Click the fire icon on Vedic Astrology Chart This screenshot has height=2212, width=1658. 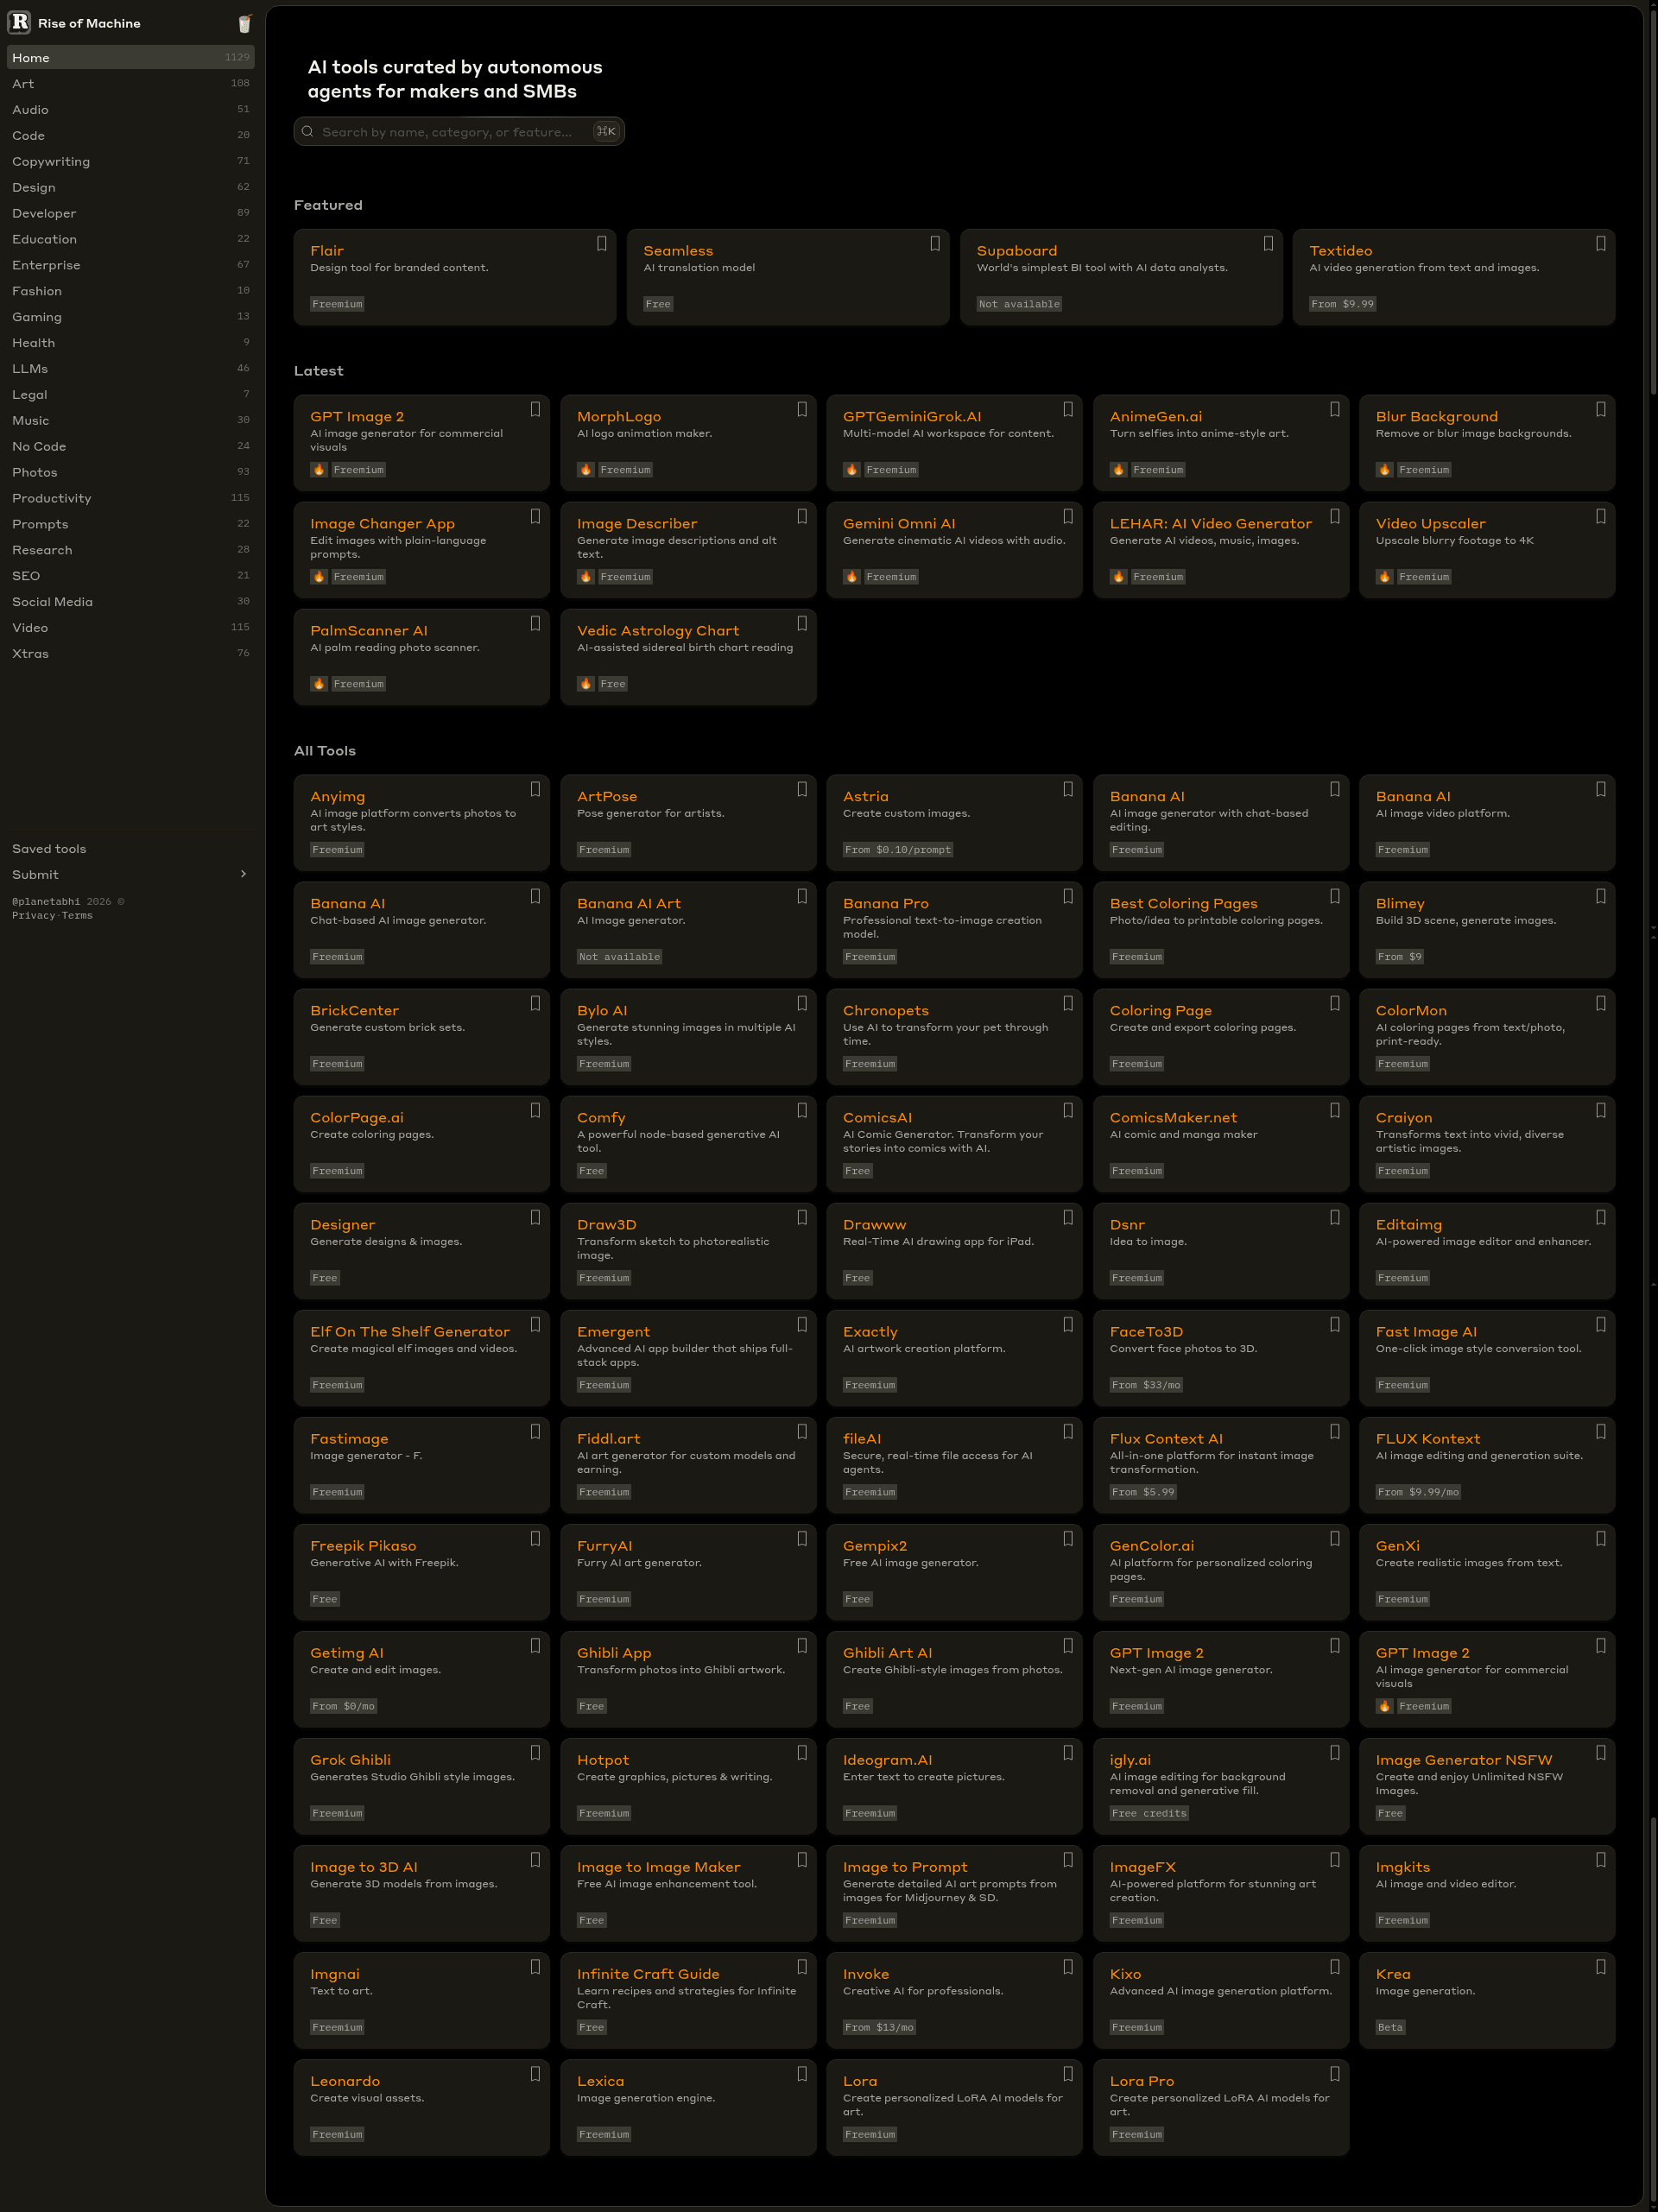point(586,684)
